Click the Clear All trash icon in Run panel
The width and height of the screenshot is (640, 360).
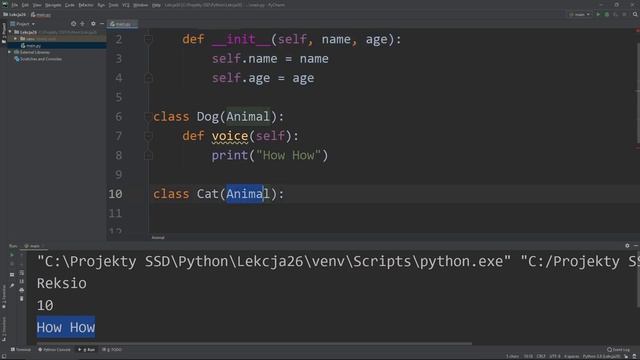[x=22, y=298]
